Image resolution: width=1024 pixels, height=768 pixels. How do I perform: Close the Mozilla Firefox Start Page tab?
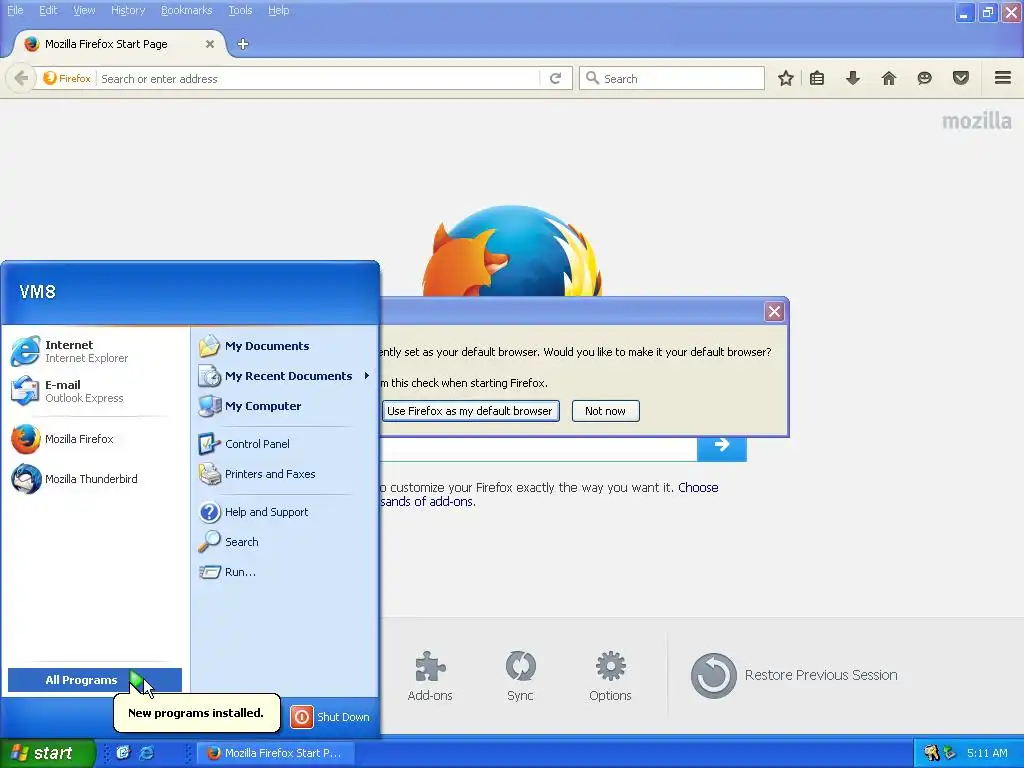coord(210,44)
